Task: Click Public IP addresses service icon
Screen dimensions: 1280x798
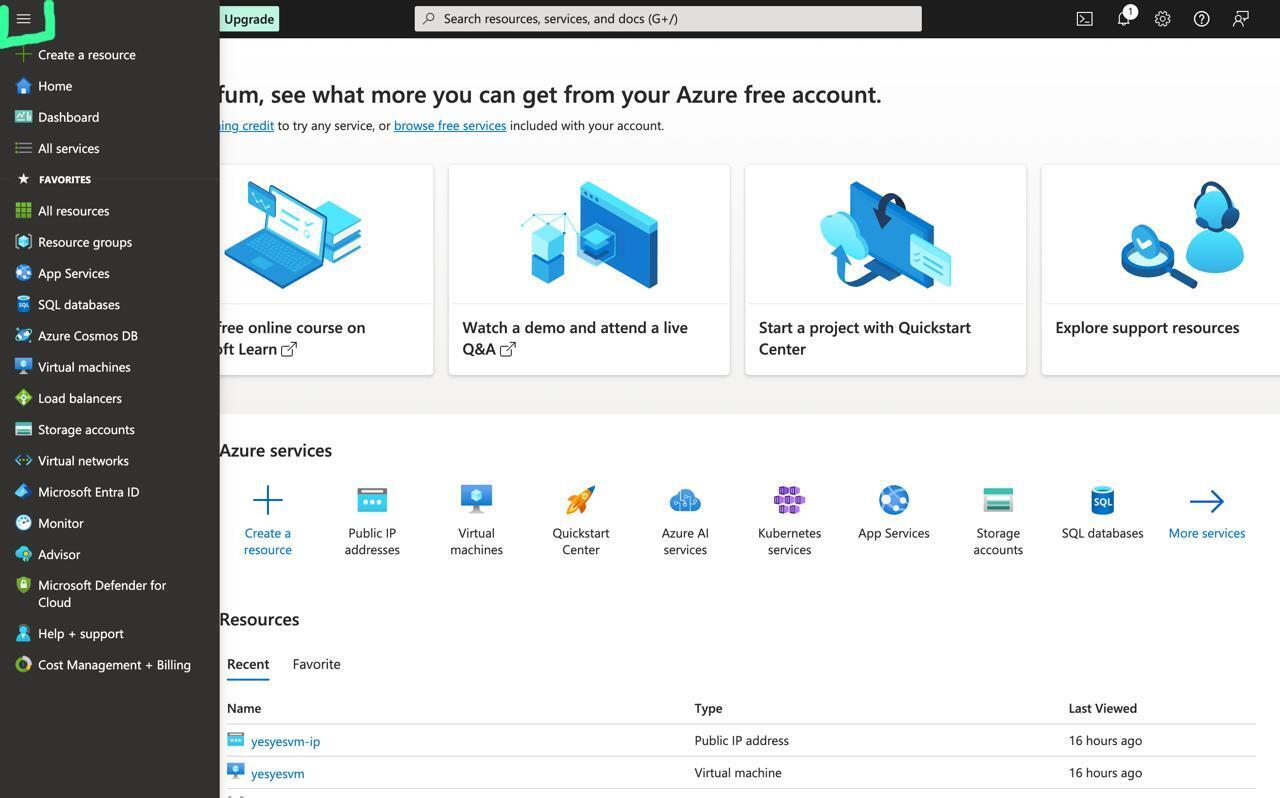Action: tap(372, 500)
